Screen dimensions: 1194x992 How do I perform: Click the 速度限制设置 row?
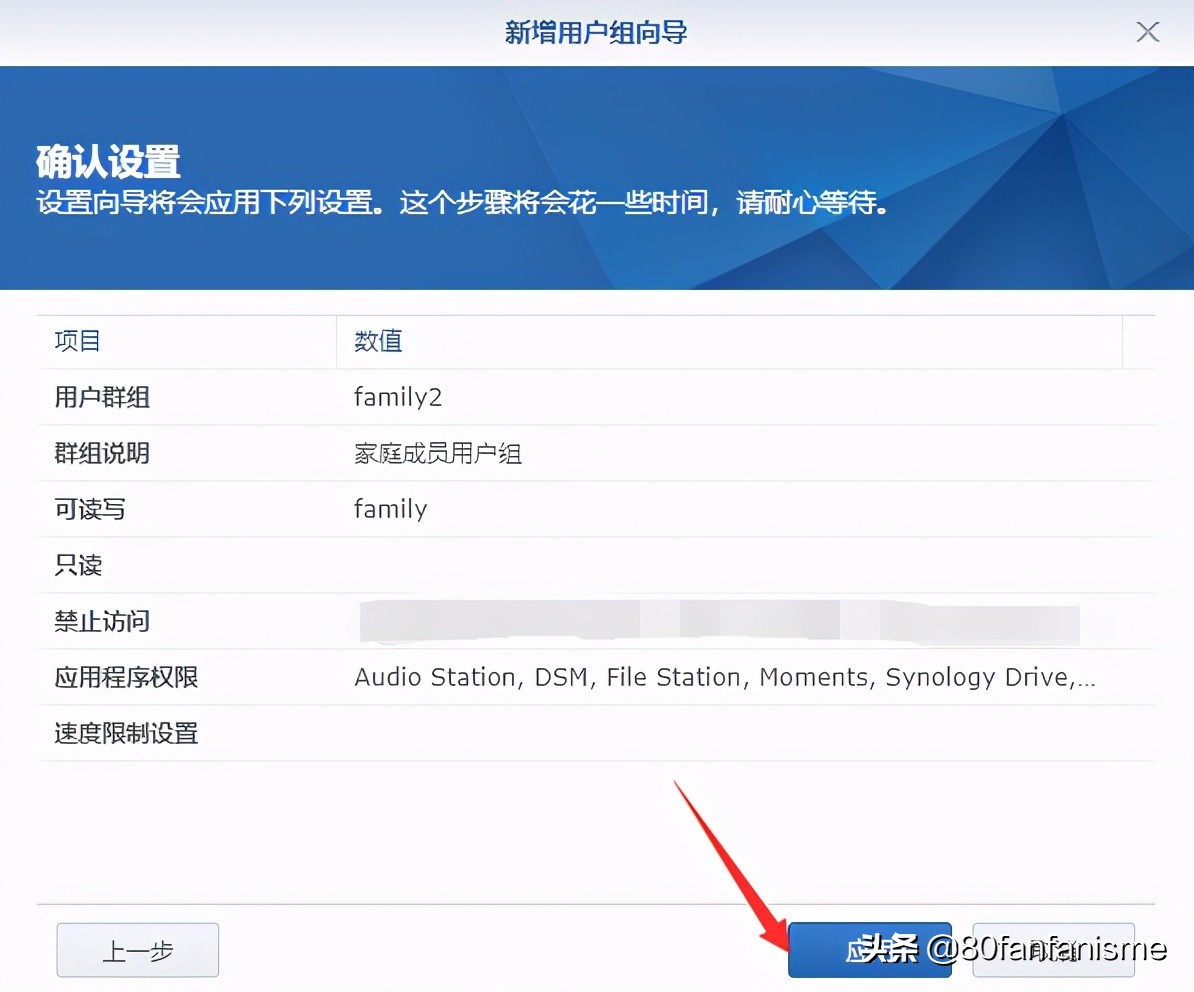(125, 733)
